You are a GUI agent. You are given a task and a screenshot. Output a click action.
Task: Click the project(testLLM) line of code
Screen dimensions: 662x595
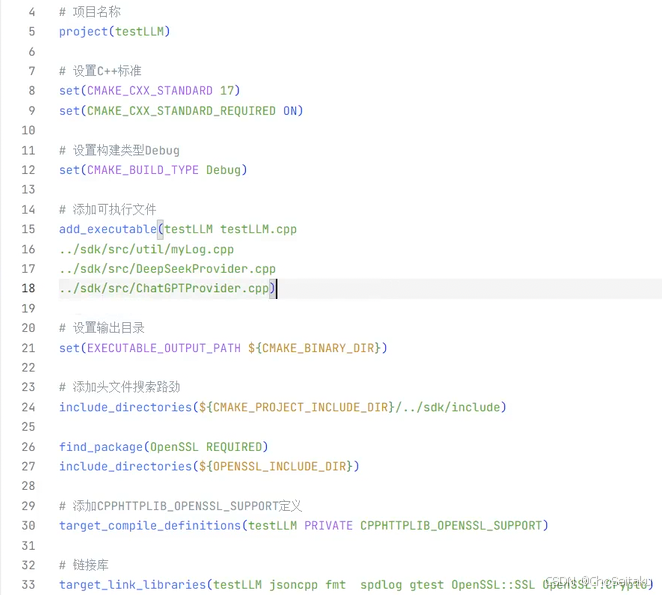pos(114,32)
